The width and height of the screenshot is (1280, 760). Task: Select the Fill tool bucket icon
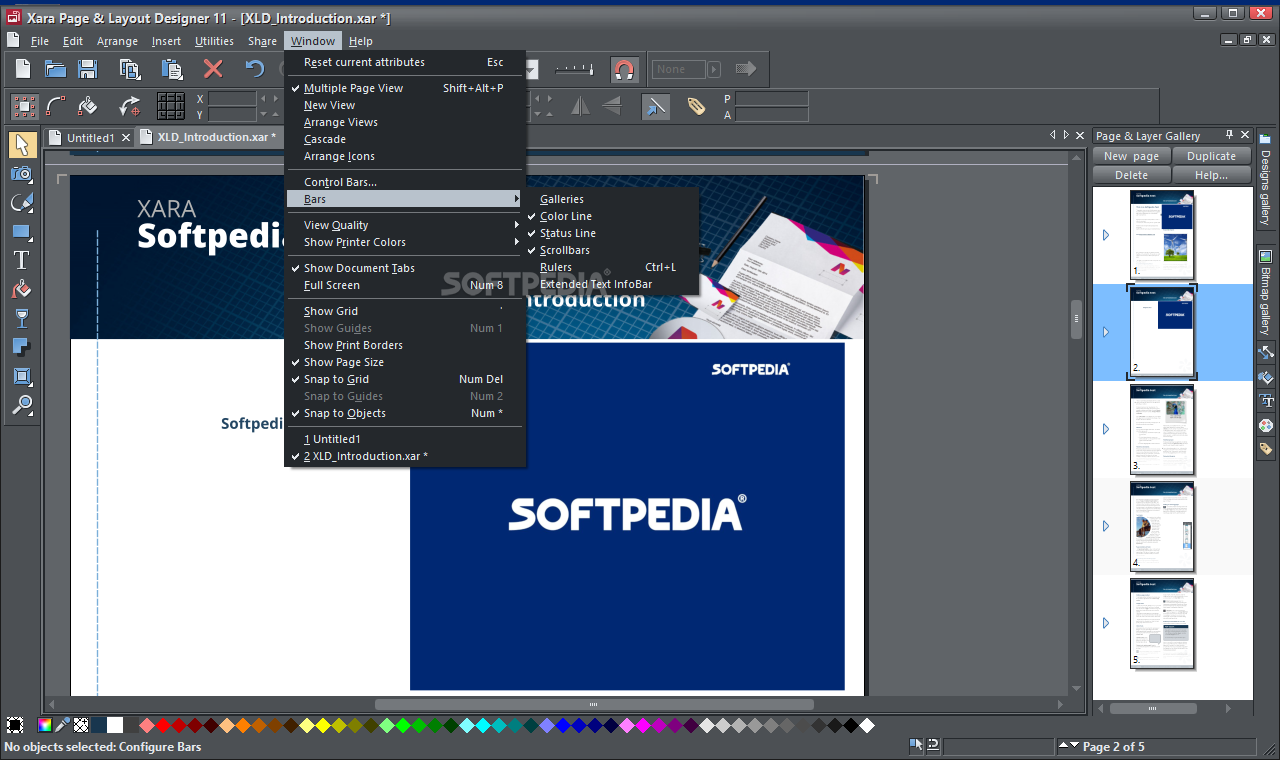[x=21, y=289]
